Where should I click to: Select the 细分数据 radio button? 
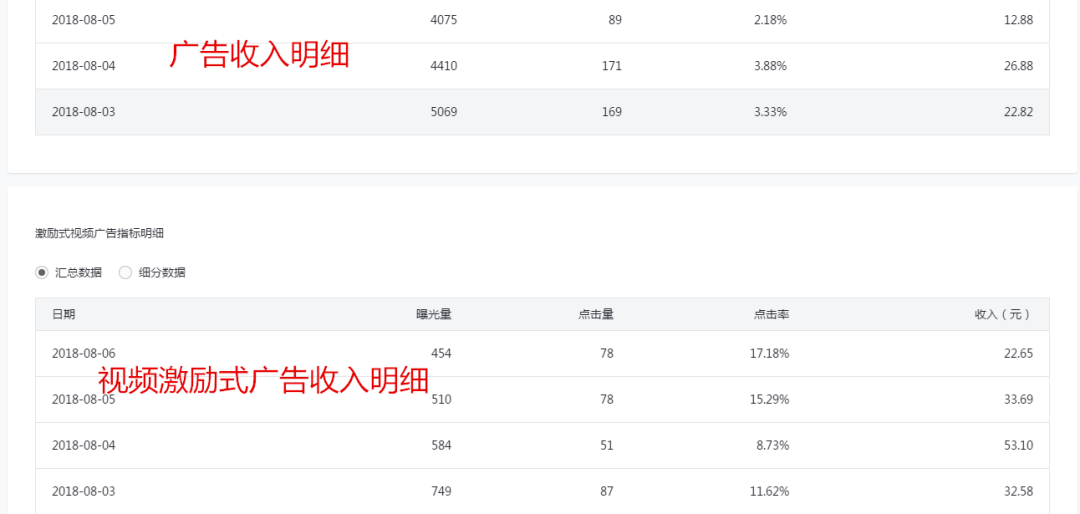click(126, 272)
